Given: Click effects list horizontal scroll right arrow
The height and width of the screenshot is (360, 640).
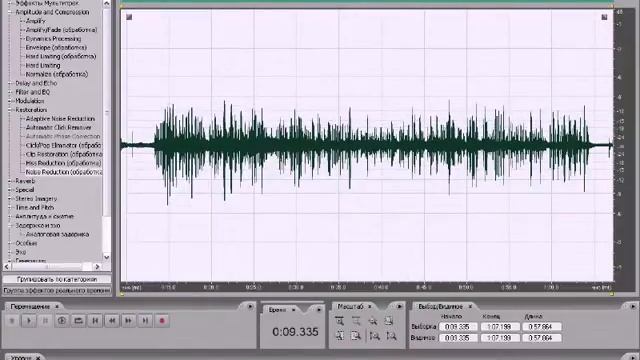Looking at the screenshot, I should [97, 267].
